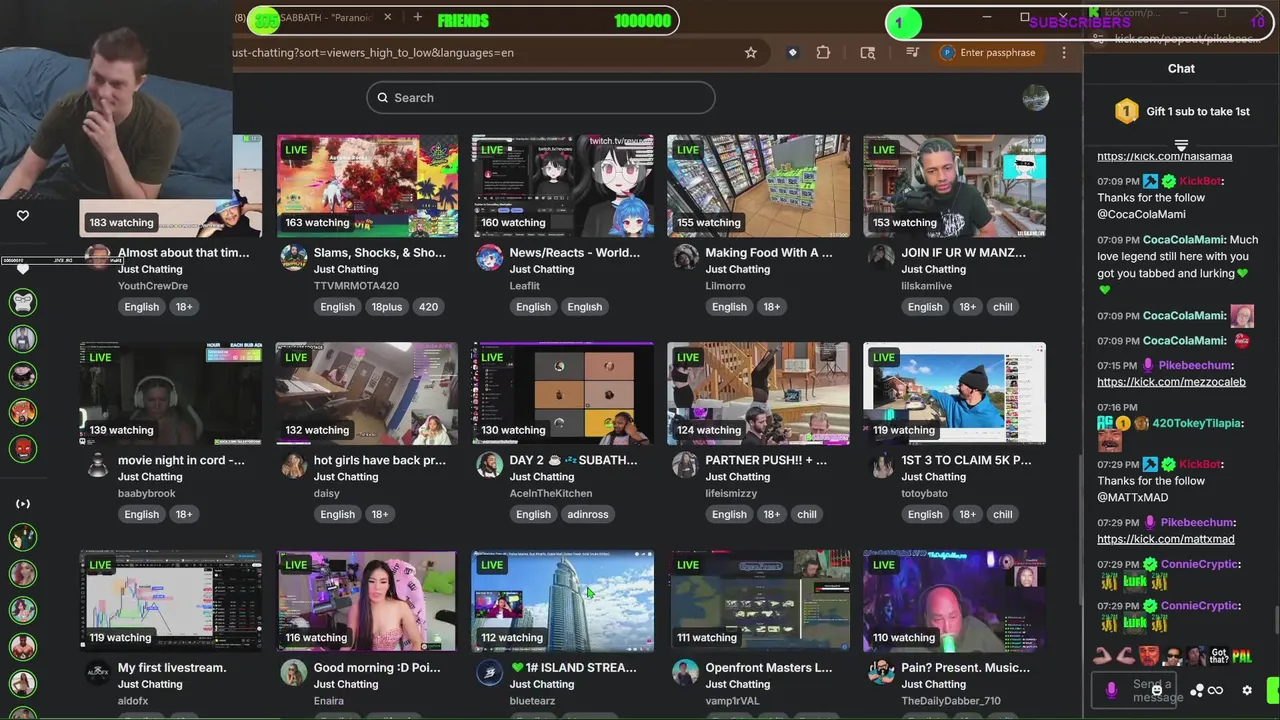Open lifeismizzy channel avatar
The image size is (1280, 720).
(685, 466)
